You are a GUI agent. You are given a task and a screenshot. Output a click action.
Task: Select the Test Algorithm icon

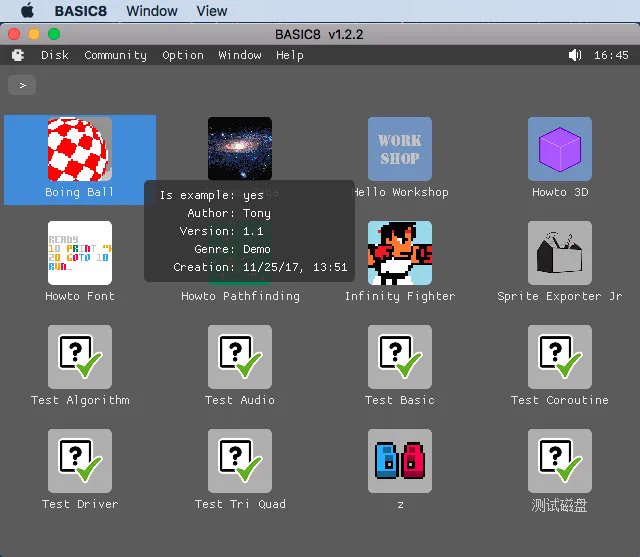[80, 357]
